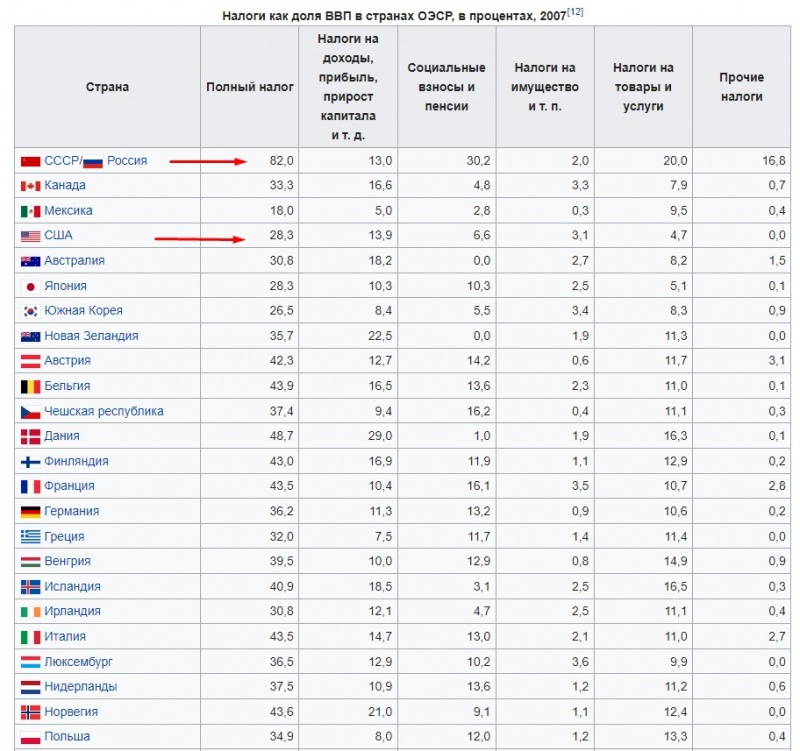The height and width of the screenshot is (751, 800).
Task: Click the Greece flag icon
Action: pos(30,537)
